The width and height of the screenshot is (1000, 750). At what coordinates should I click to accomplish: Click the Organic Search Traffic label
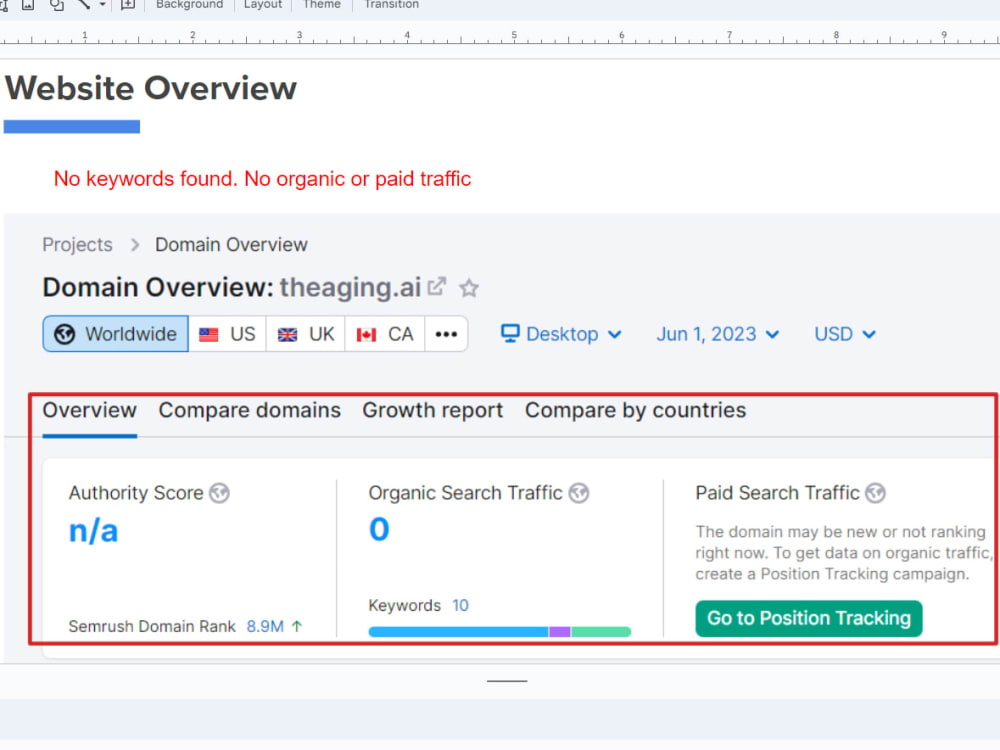466,493
